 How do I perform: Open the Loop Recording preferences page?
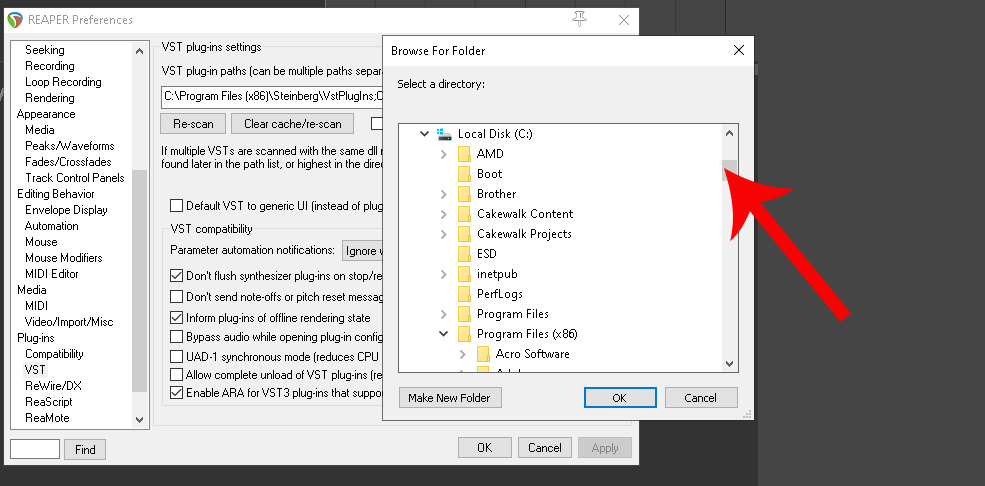(x=63, y=82)
